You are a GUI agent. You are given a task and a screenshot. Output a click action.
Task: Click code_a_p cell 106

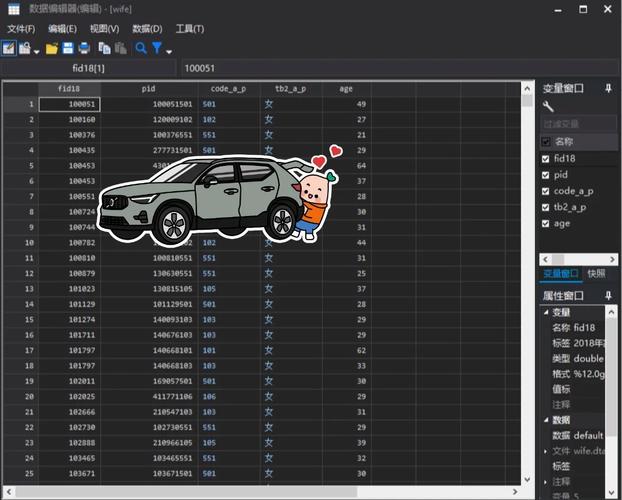228,396
